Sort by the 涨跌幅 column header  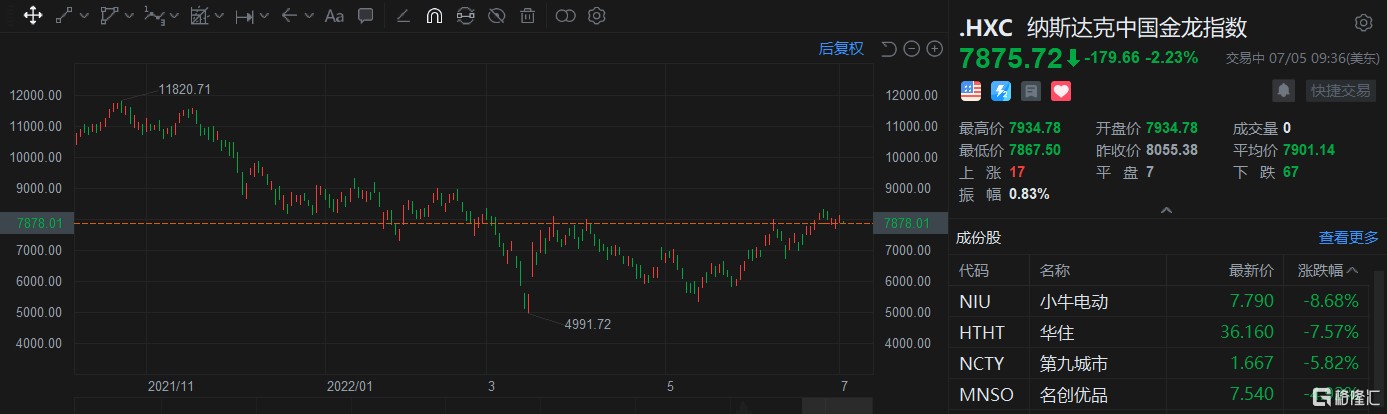(x=1321, y=270)
